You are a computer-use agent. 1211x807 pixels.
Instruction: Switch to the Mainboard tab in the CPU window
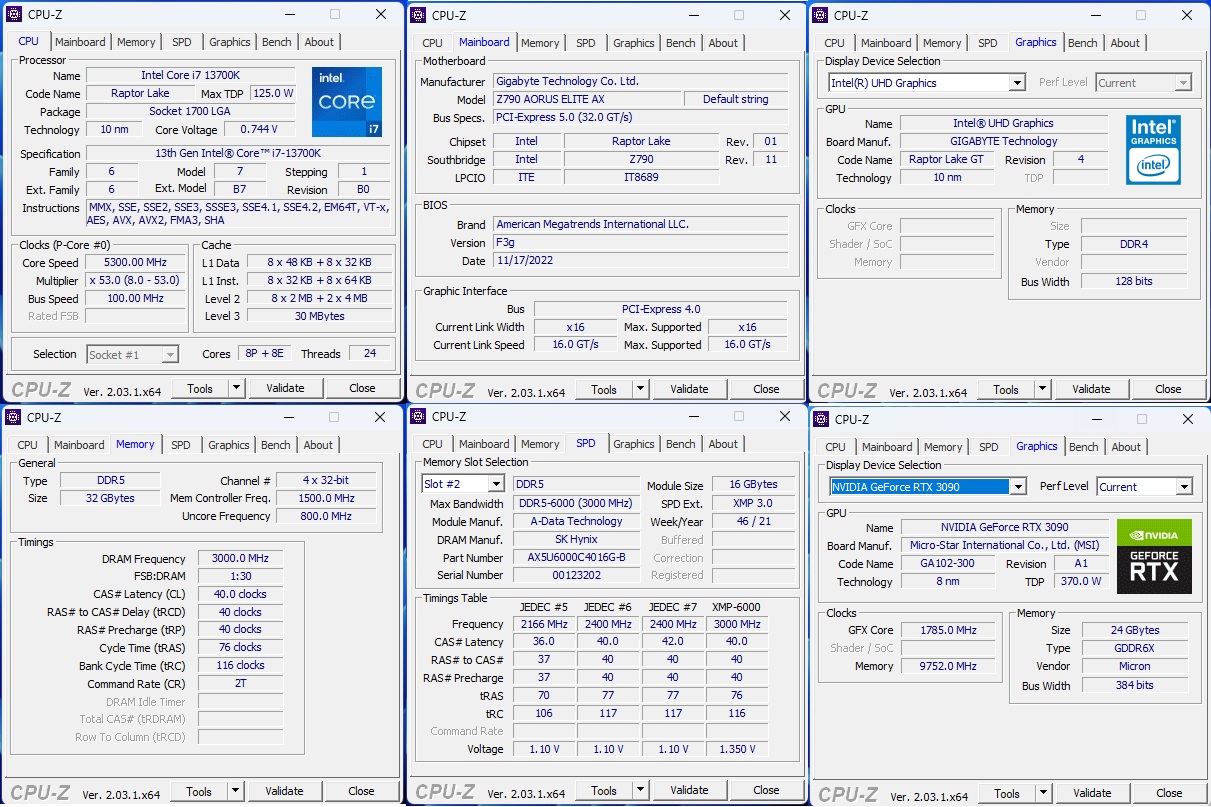[80, 42]
